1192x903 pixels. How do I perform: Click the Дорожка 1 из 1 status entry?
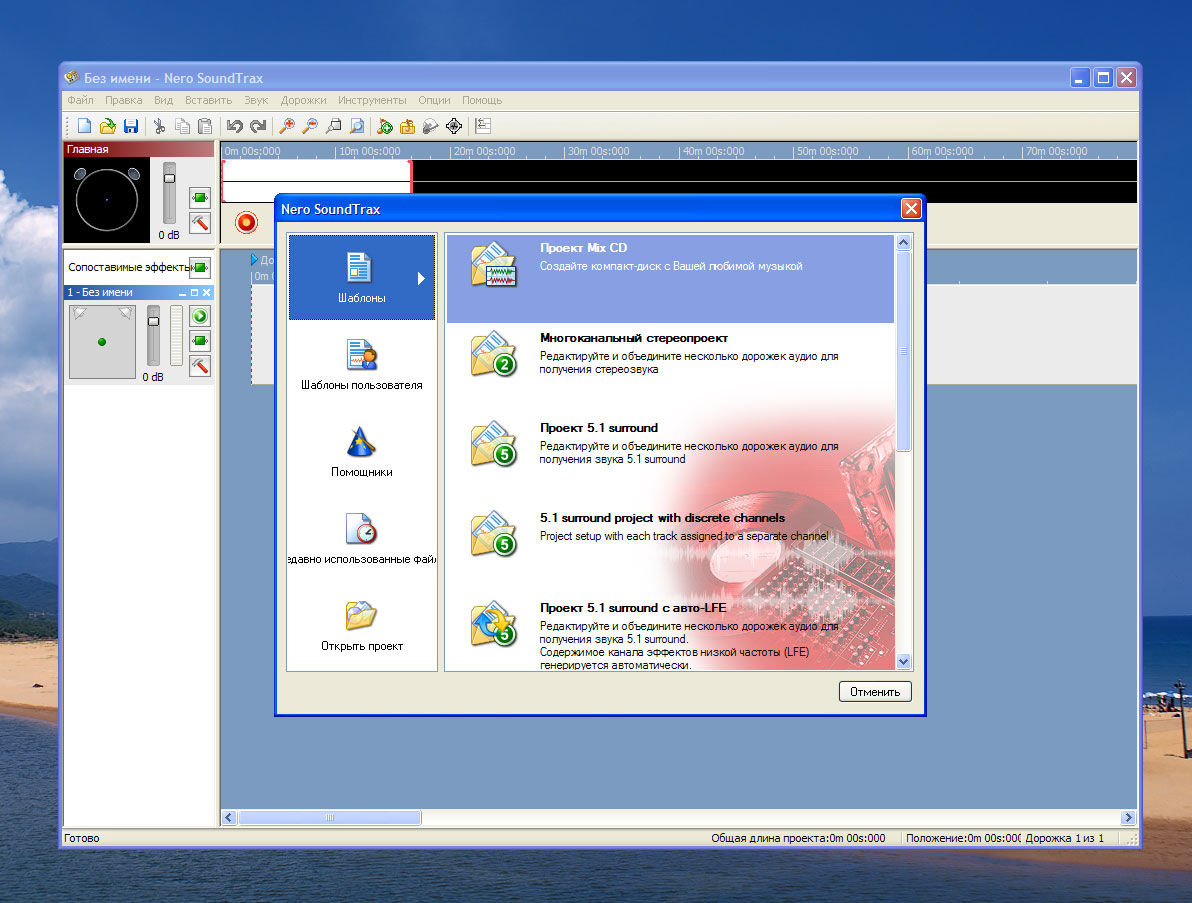tap(1064, 838)
